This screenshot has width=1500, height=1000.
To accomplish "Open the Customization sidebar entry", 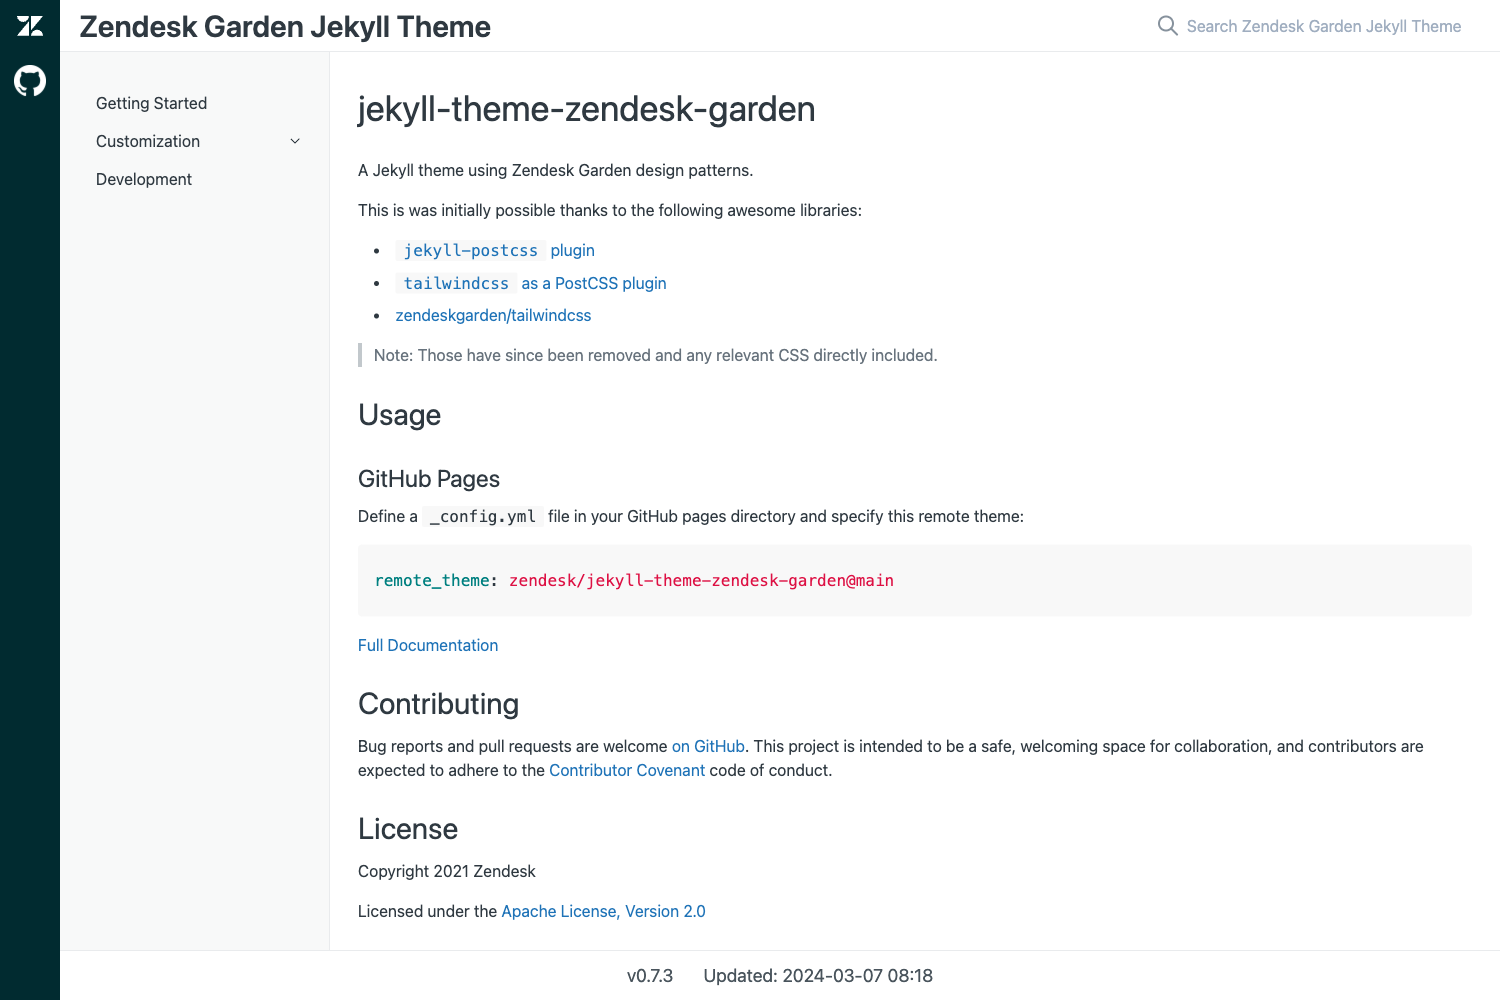I will 147,141.
